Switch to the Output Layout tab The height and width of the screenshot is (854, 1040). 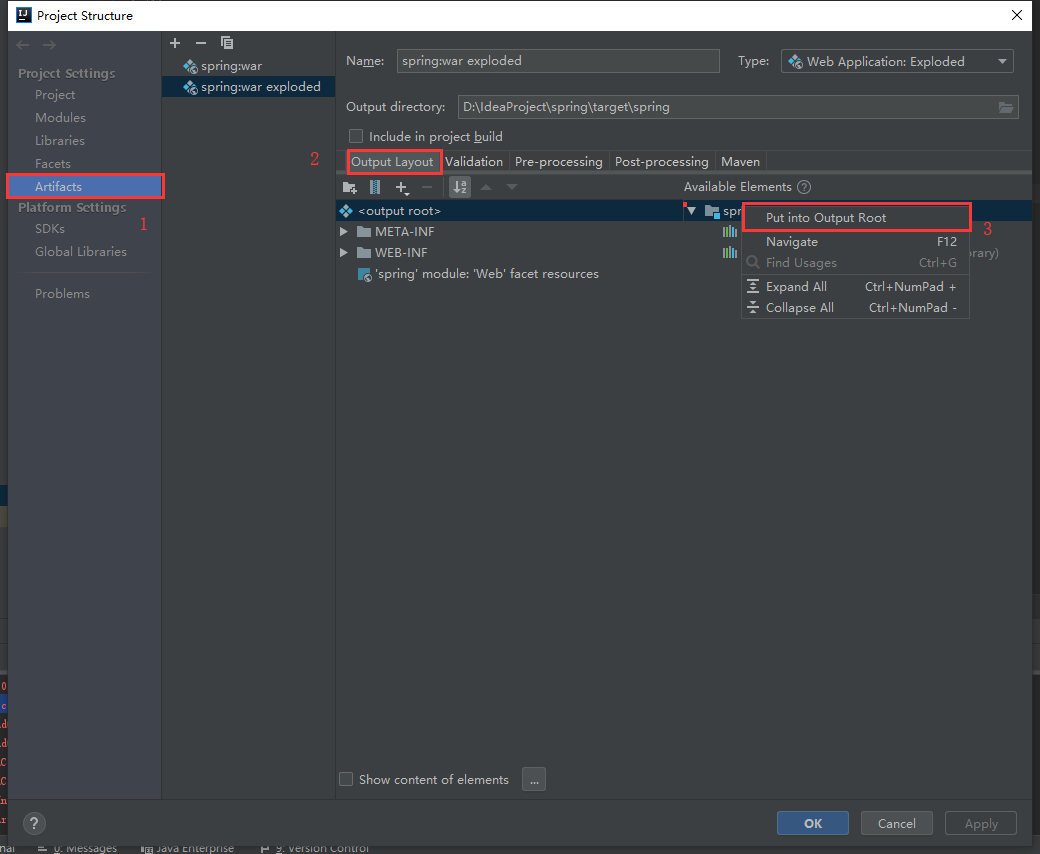click(x=392, y=162)
